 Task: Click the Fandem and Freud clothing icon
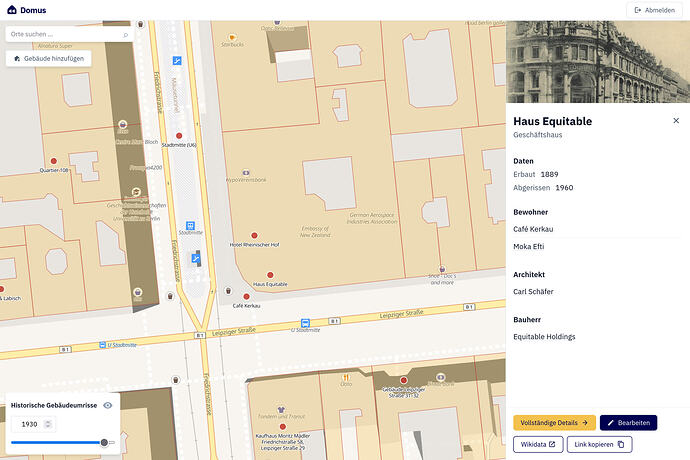tap(281, 409)
